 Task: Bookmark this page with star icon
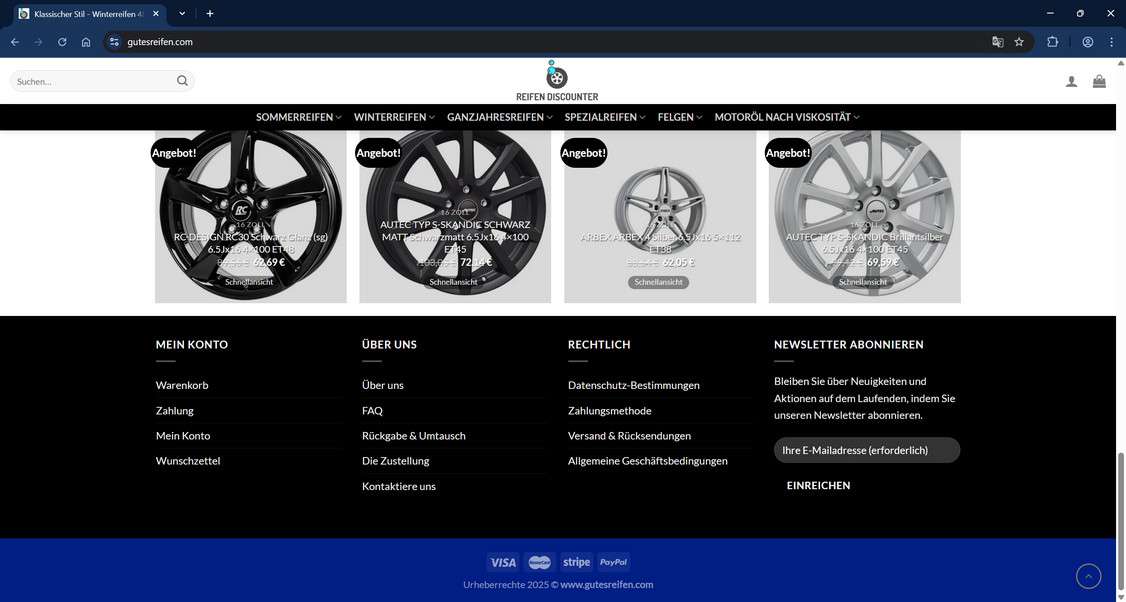point(1019,42)
